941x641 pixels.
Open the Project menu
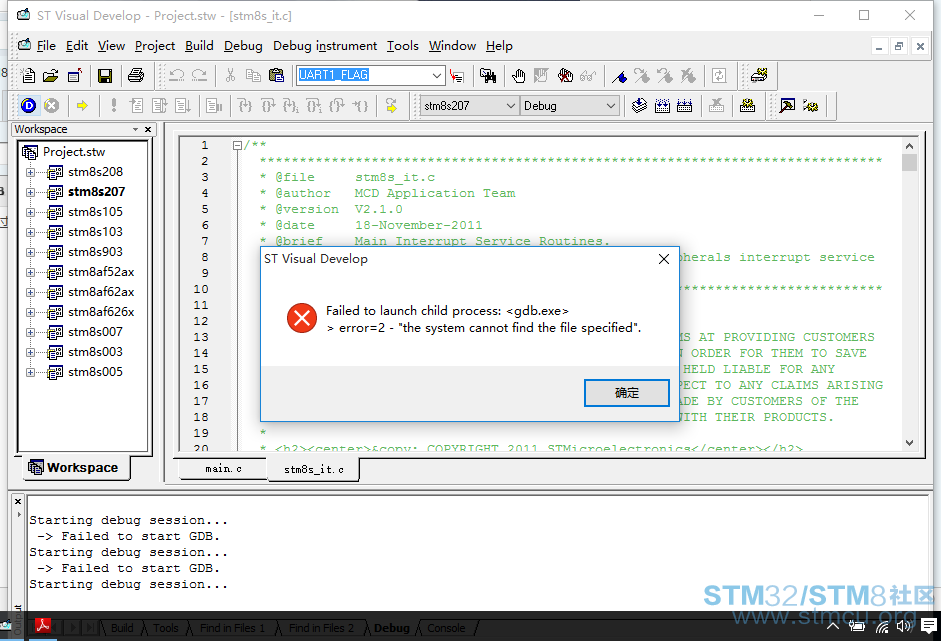[155, 46]
